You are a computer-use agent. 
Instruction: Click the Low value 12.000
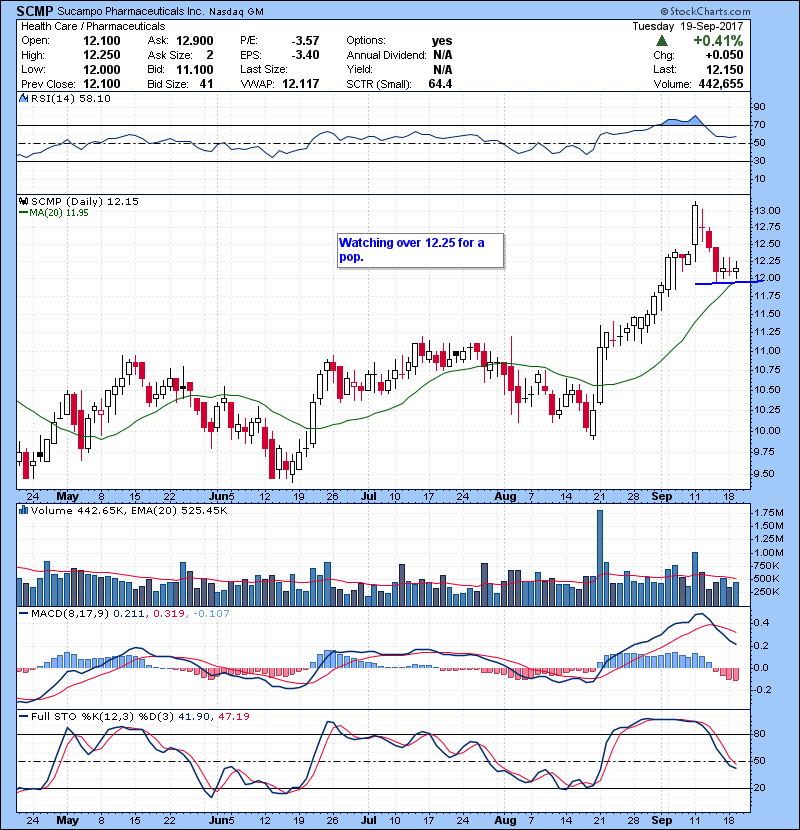[102, 69]
